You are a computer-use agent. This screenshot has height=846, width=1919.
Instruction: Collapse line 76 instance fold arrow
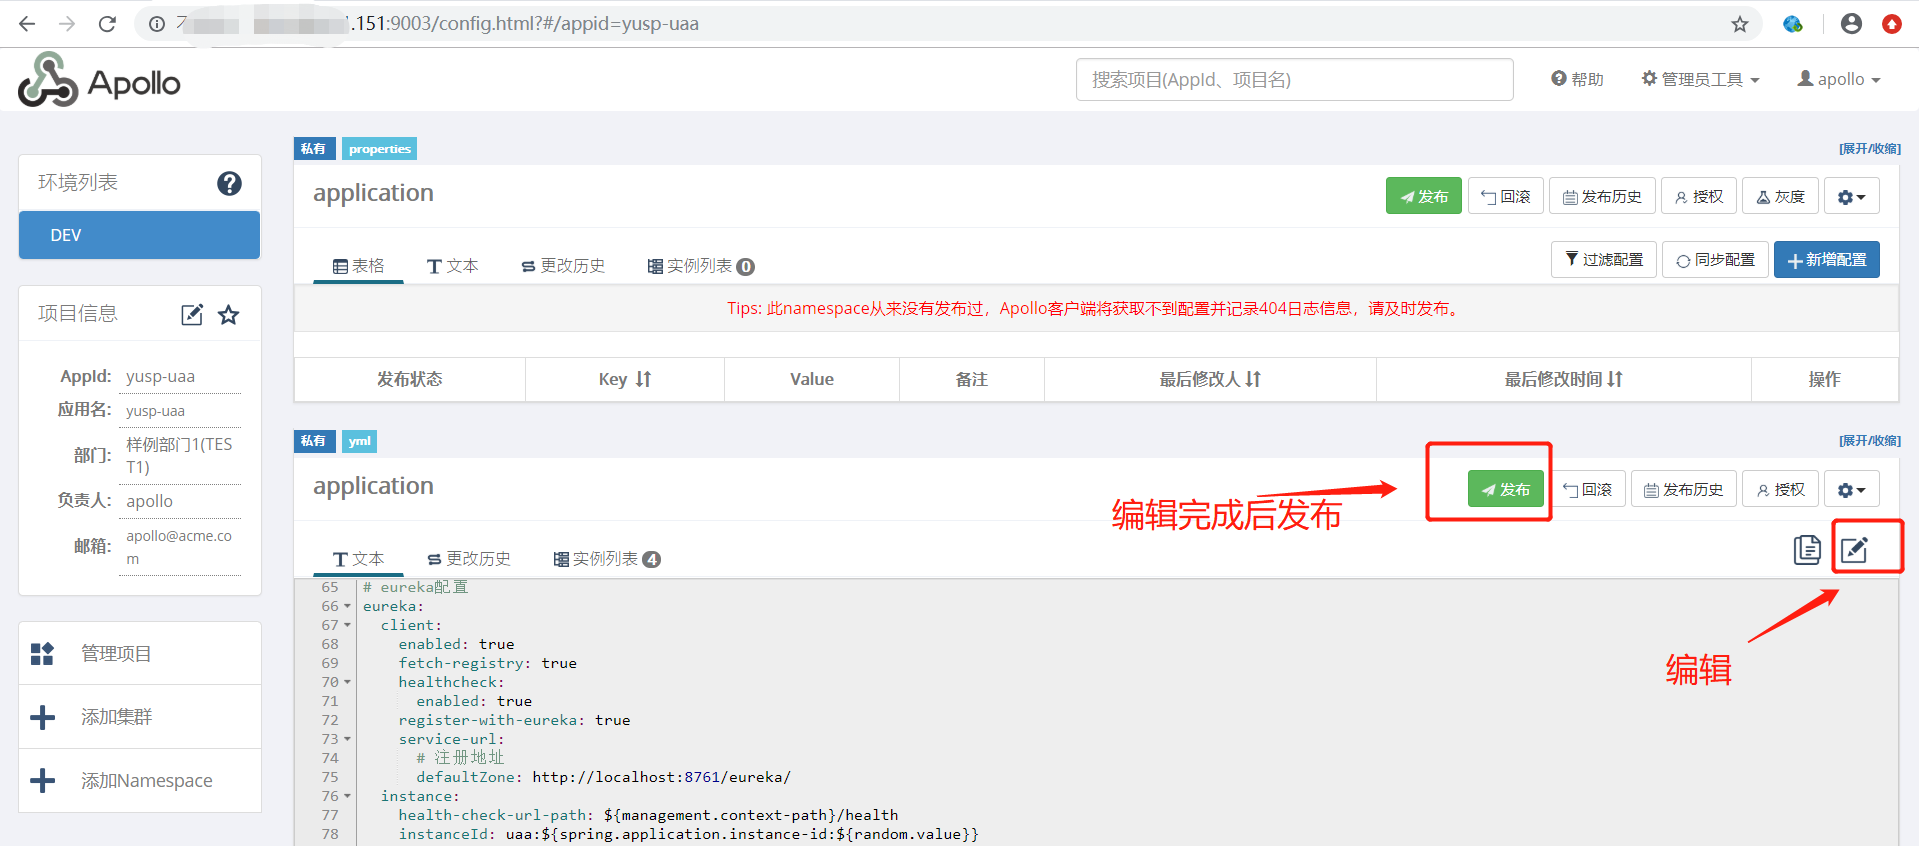pyautogui.click(x=347, y=796)
